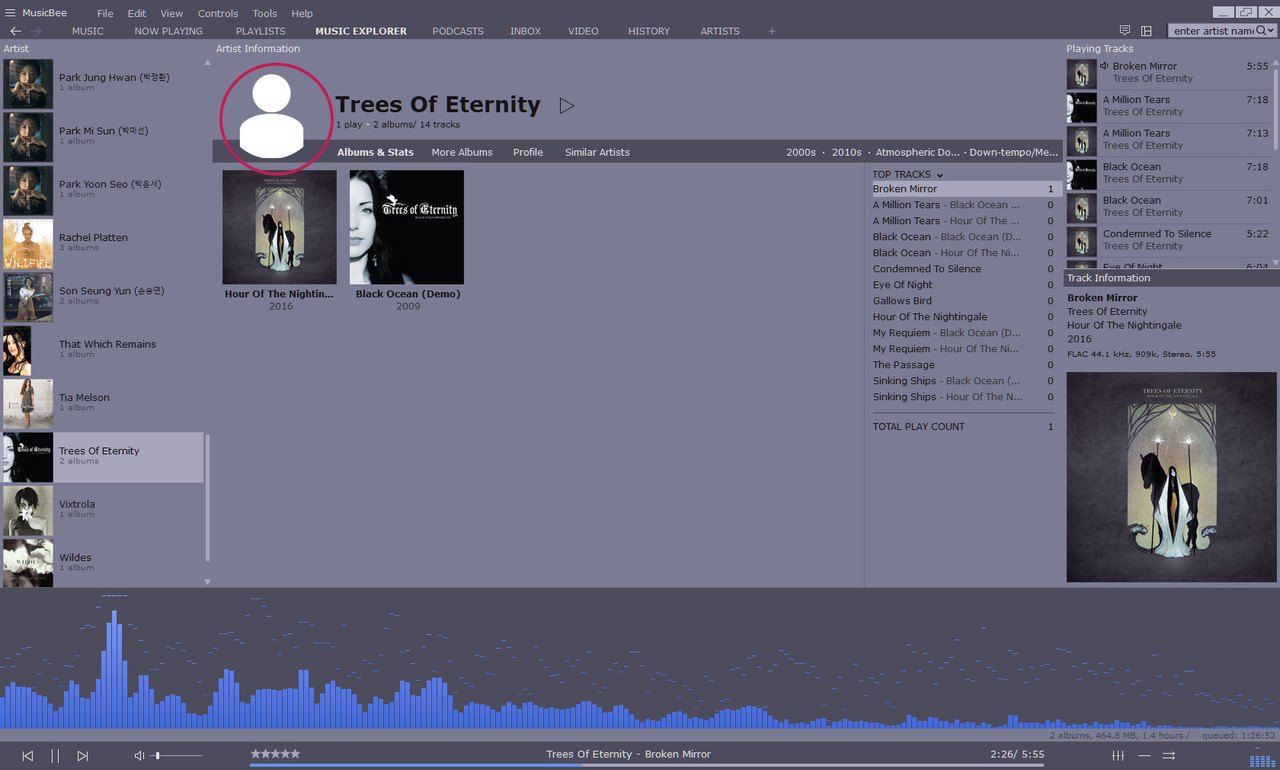The image size is (1280, 770).
Task: Open the comment bubble panel icon
Action: [x=1125, y=31]
